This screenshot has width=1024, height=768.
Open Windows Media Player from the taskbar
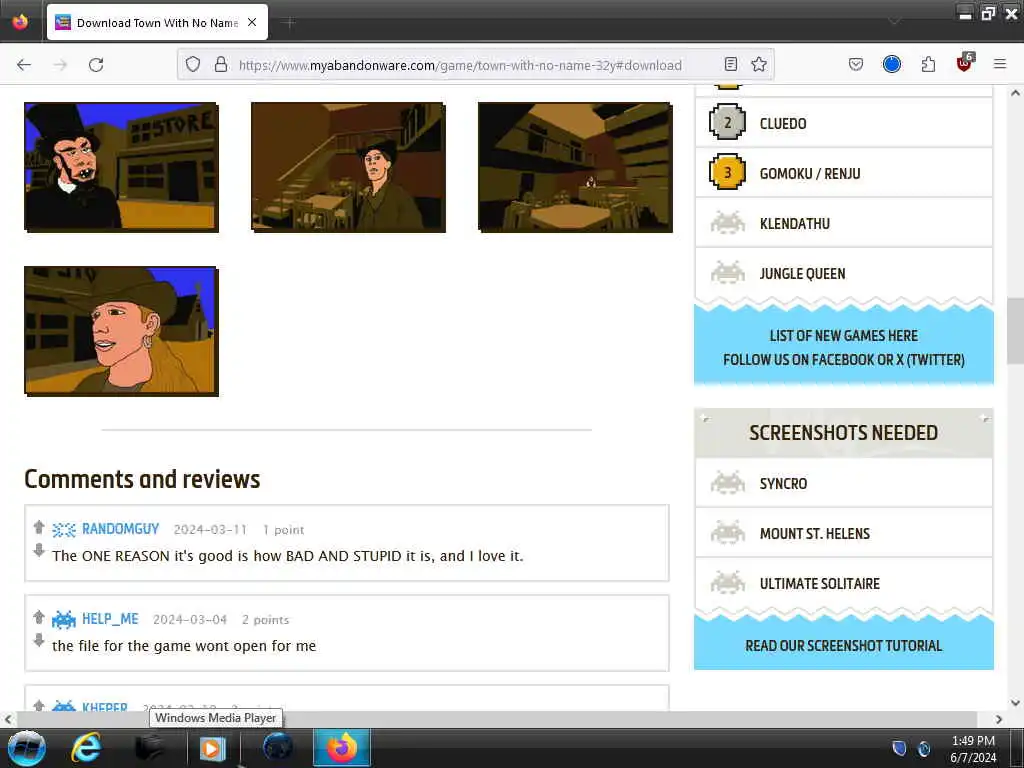(212, 748)
